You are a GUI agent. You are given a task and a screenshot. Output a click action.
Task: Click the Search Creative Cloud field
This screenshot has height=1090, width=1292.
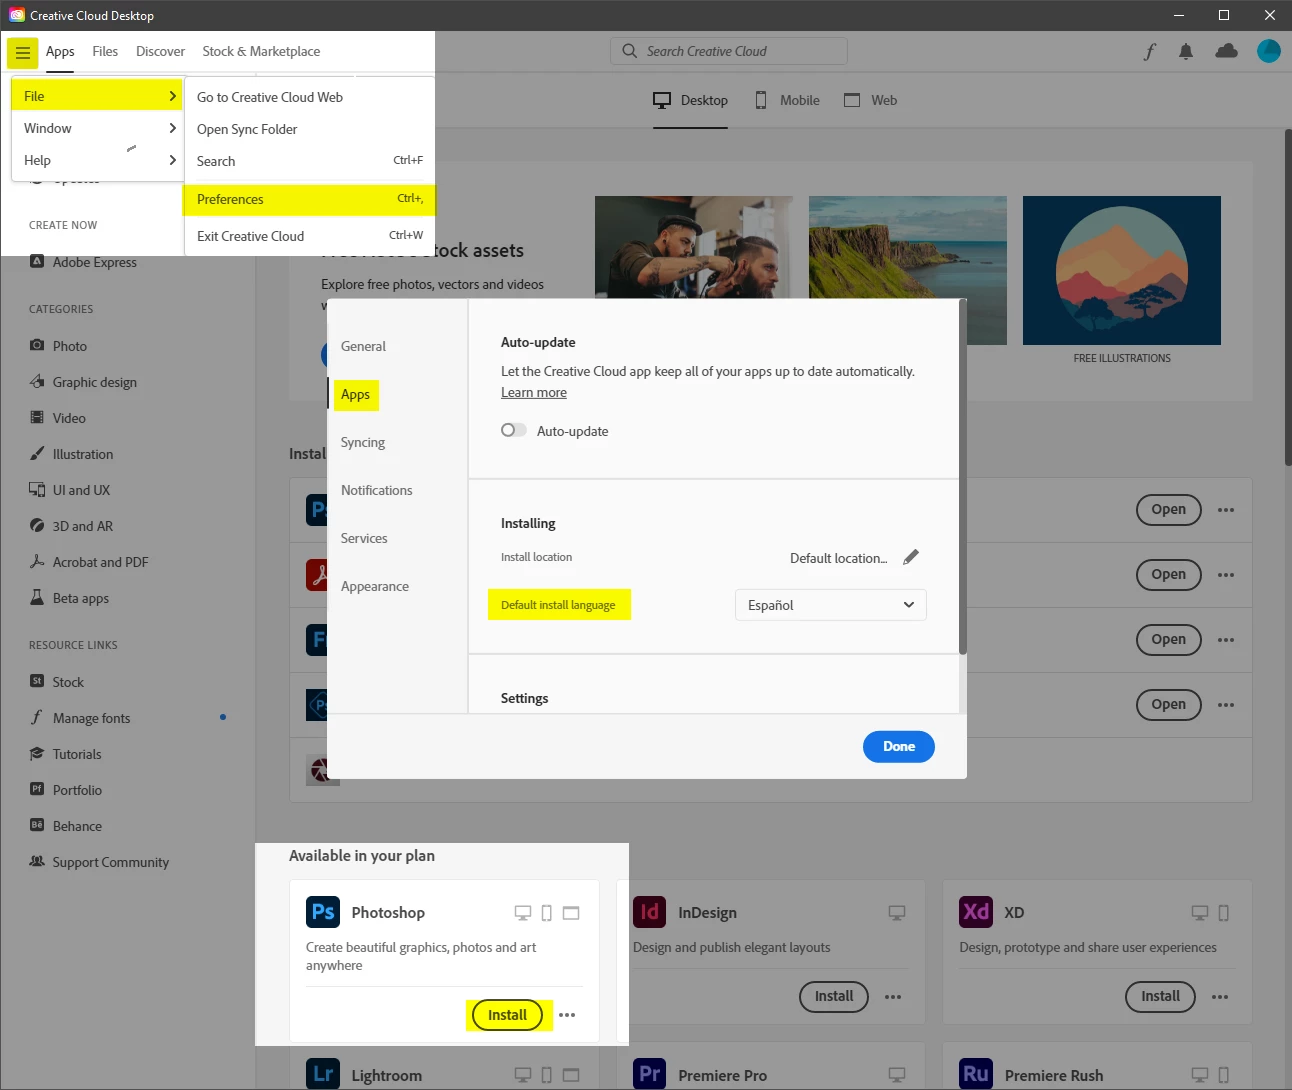pos(729,51)
